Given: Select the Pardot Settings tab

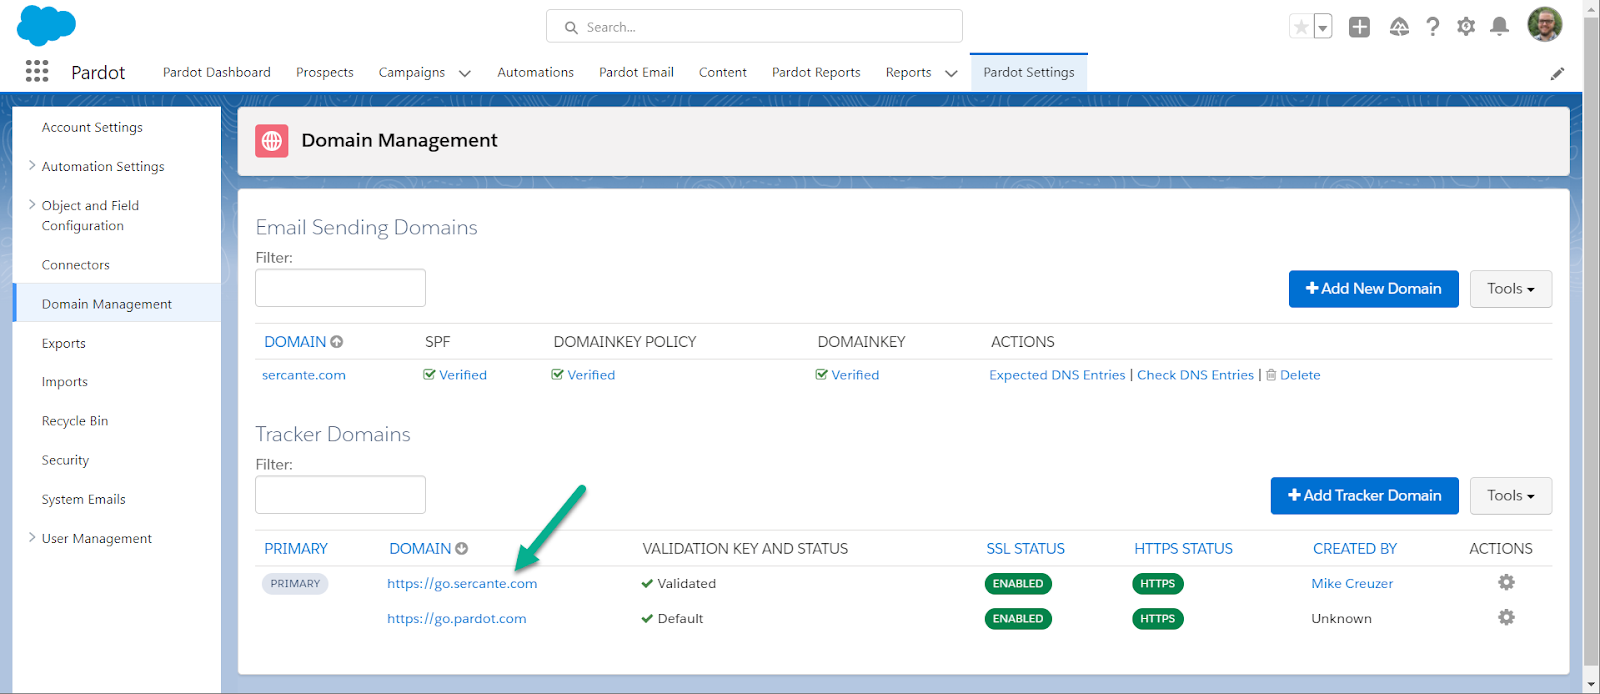Looking at the screenshot, I should tap(1029, 72).
